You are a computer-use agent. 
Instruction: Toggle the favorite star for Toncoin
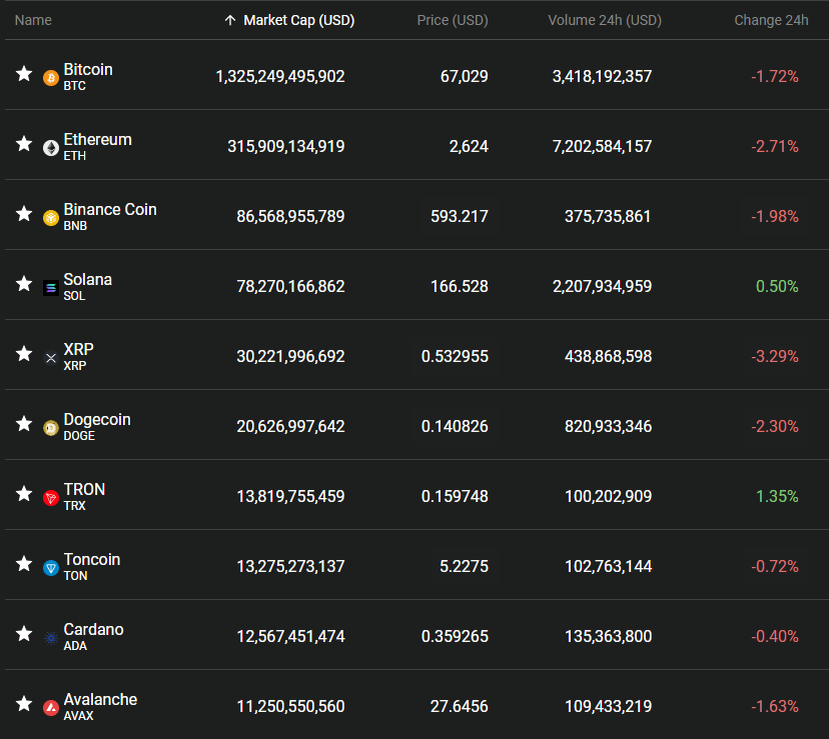(24, 564)
